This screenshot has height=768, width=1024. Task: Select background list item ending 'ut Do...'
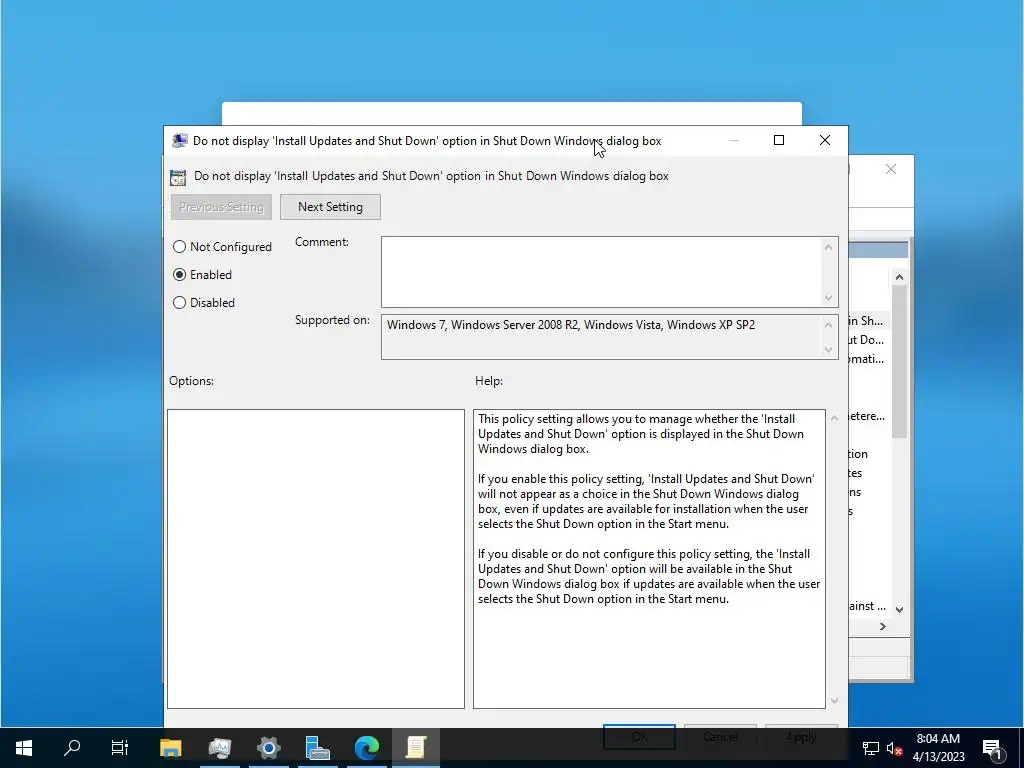point(866,340)
